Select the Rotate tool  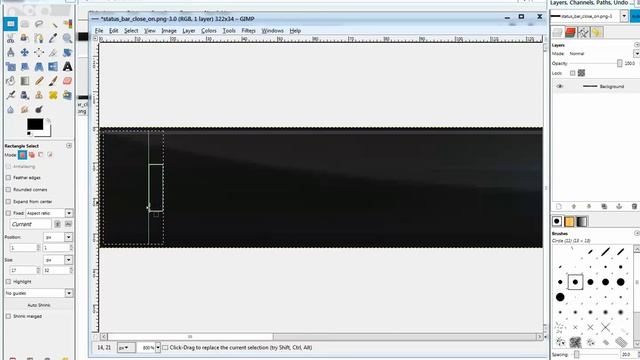pos(67,52)
